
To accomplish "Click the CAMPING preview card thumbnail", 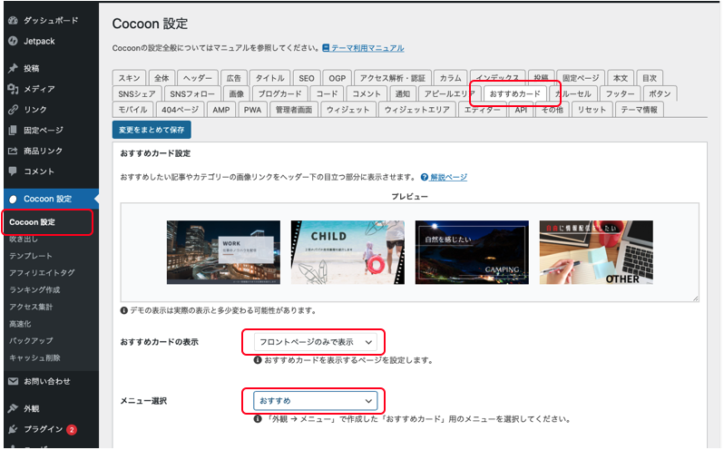I will pos(472,252).
